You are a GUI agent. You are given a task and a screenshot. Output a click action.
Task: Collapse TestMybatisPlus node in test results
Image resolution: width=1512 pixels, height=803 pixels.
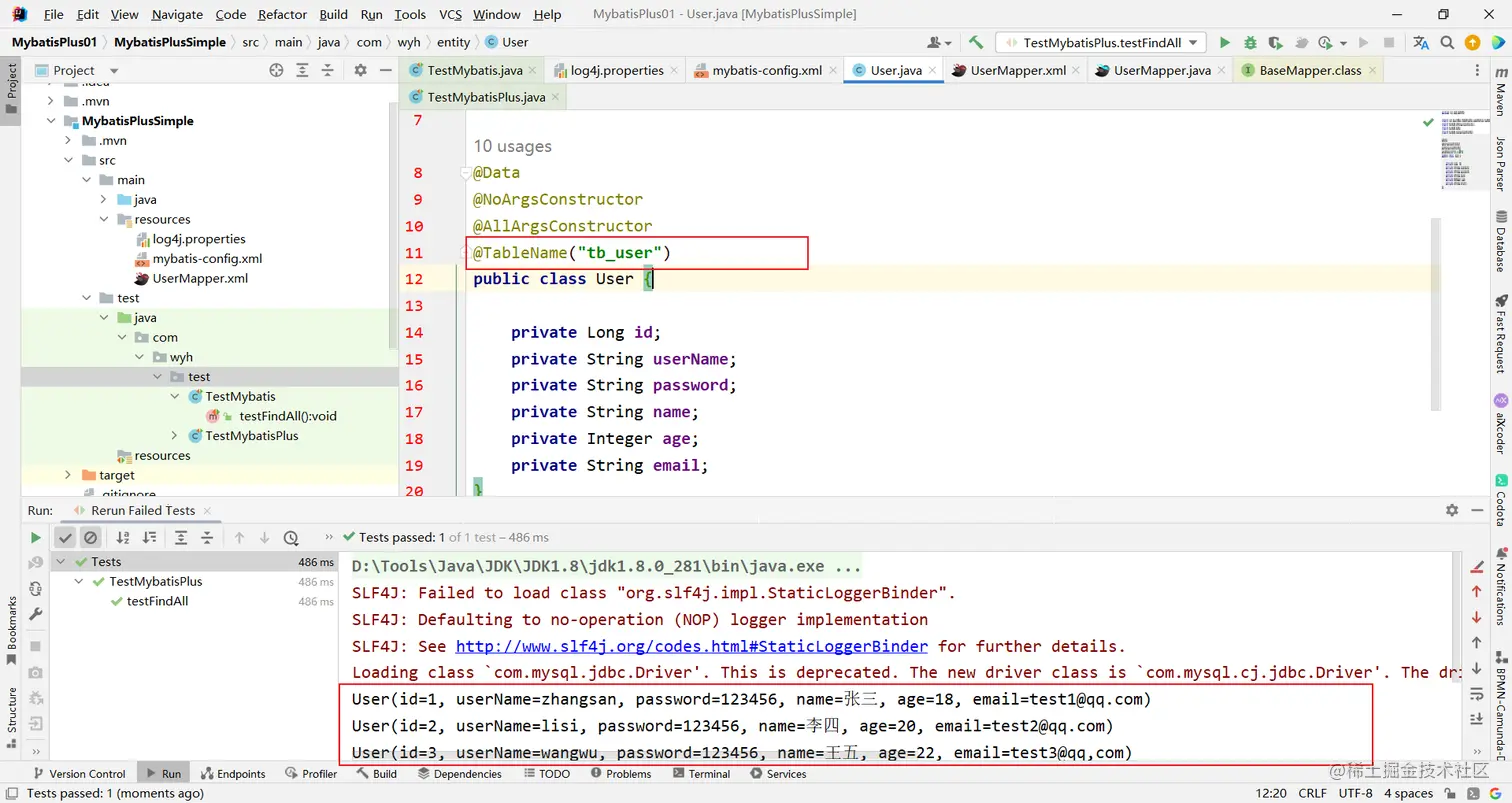tap(80, 582)
